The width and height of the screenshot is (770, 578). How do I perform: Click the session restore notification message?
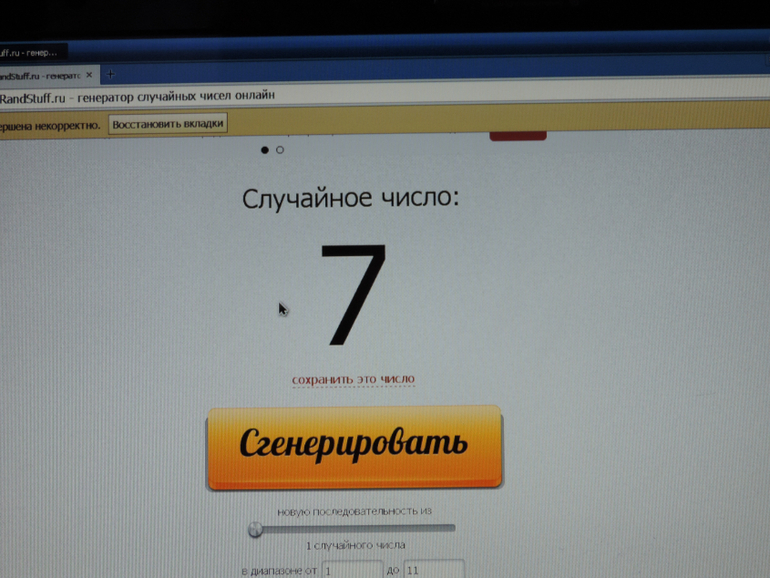pos(50,125)
